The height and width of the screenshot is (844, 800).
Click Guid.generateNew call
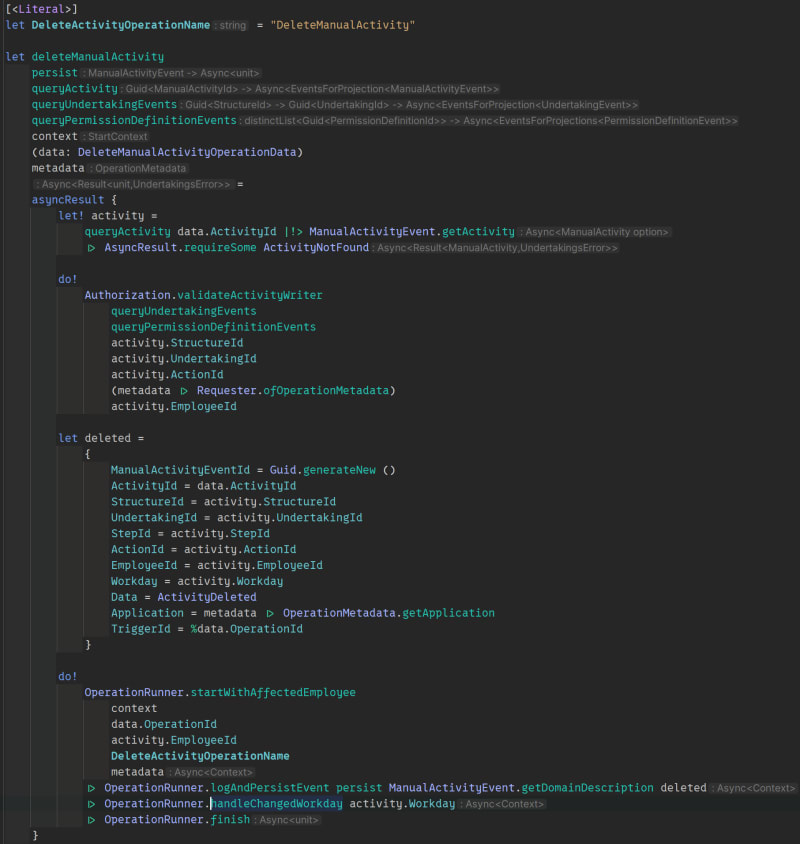(322, 470)
